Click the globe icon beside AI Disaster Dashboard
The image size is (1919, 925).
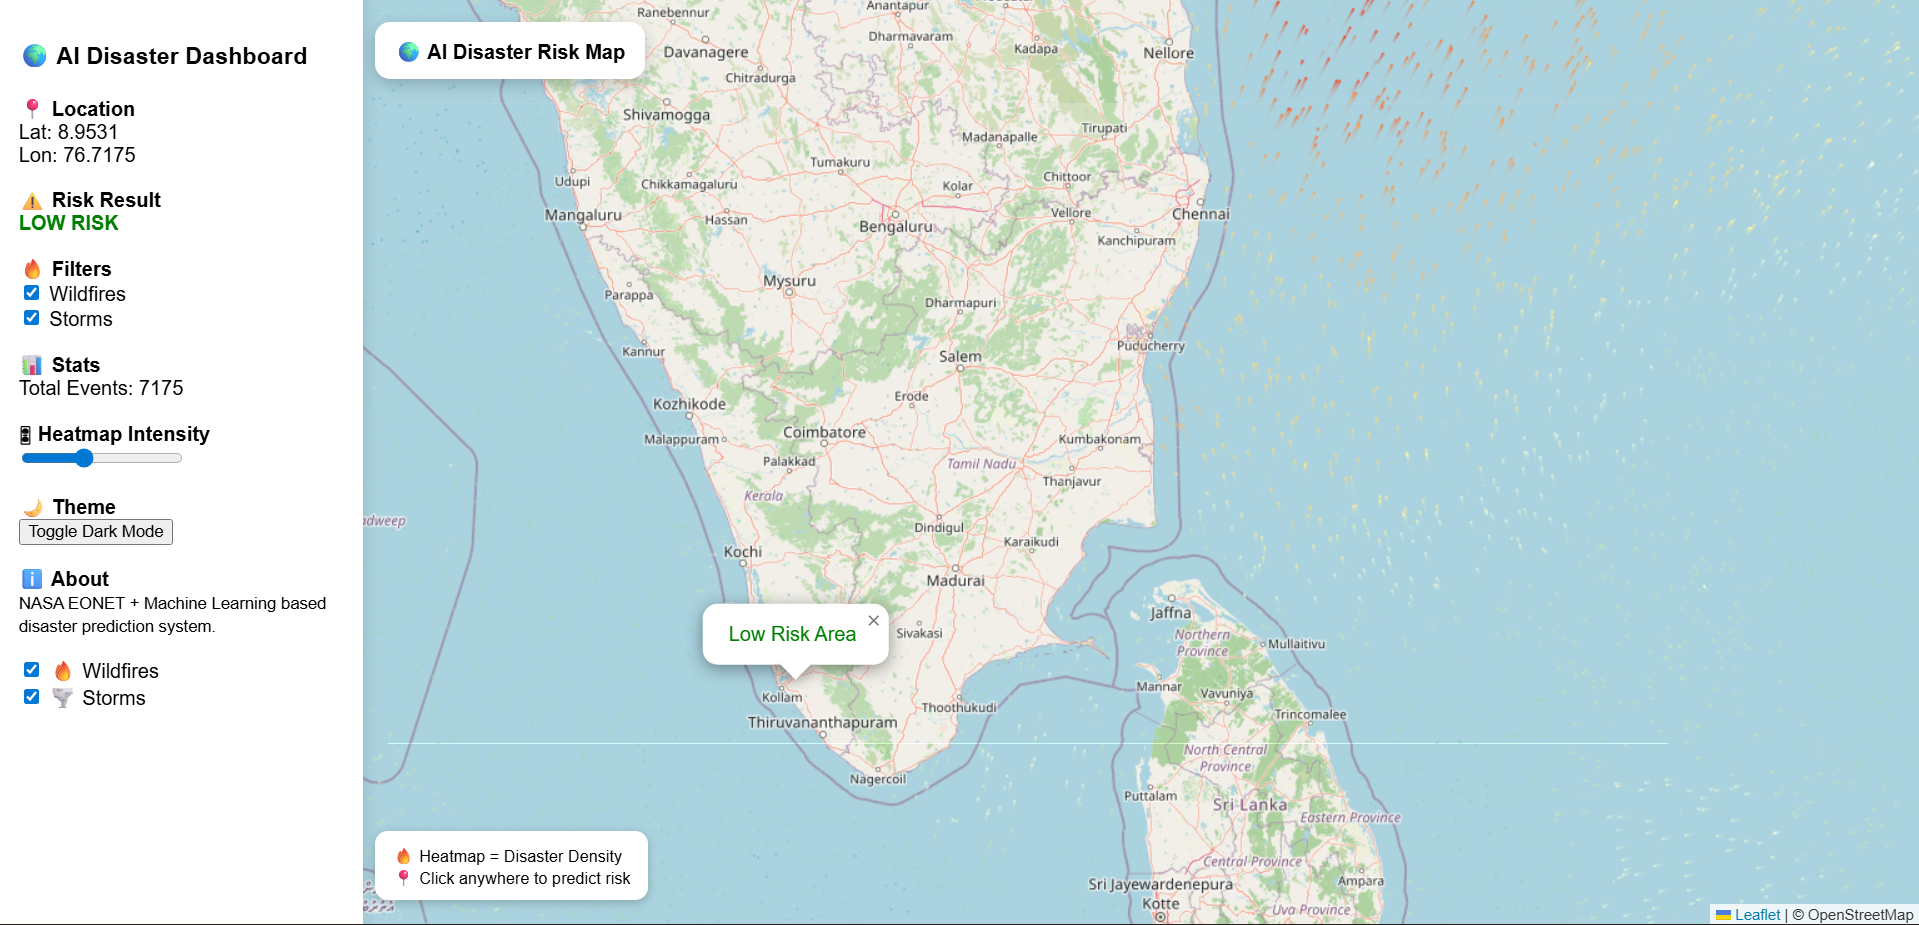pos(33,56)
